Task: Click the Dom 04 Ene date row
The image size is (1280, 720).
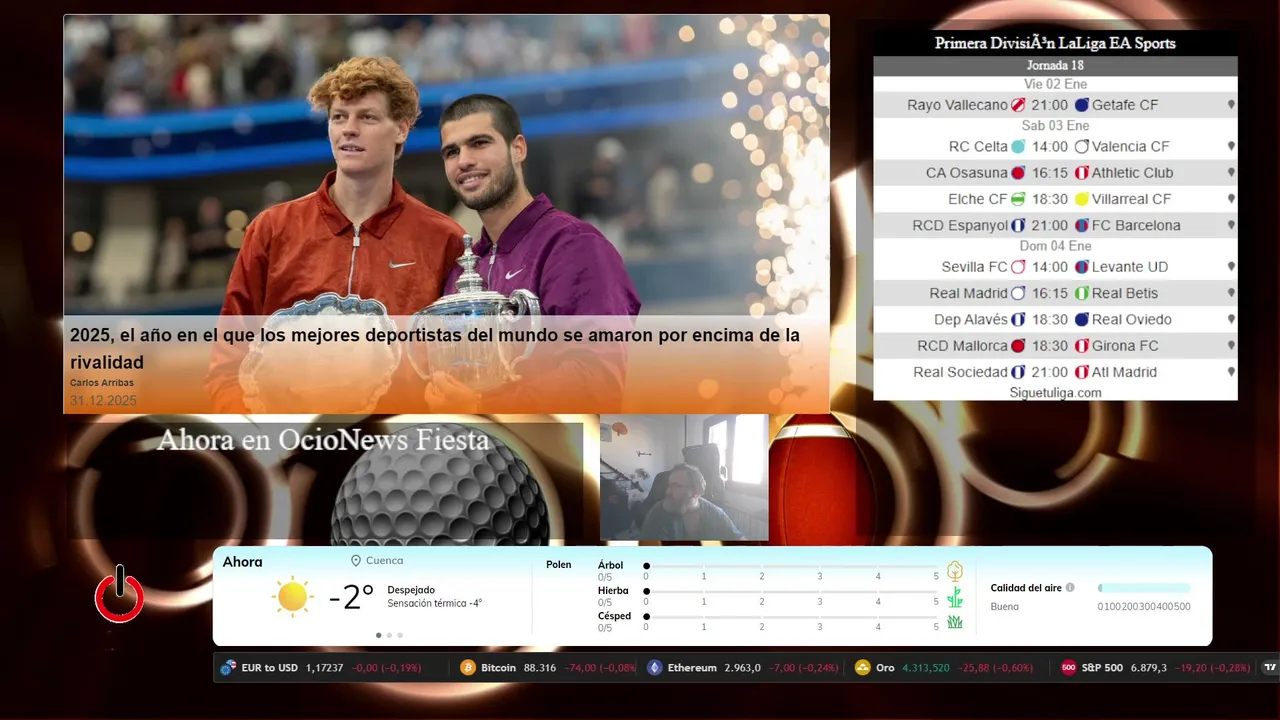Action: coord(1055,246)
